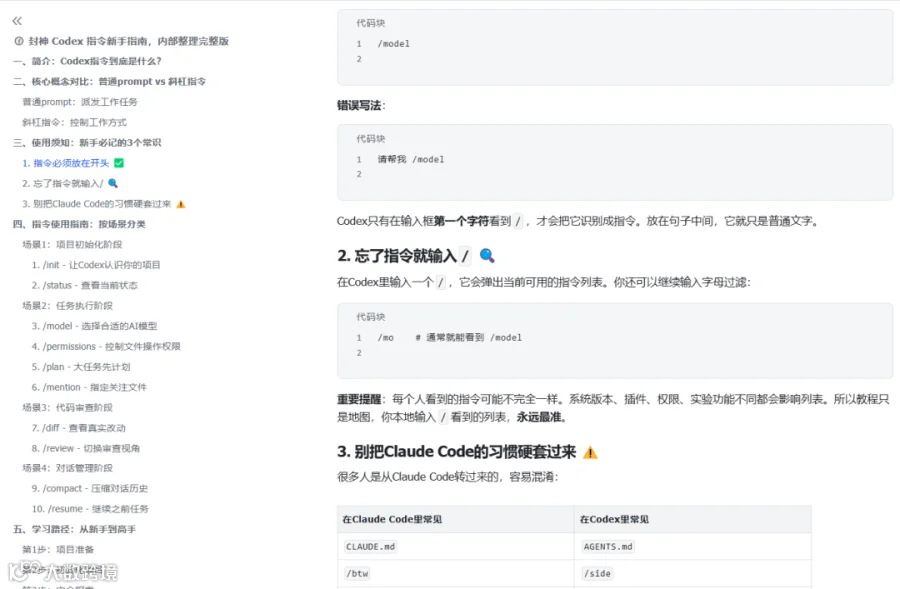Select '第1步：项目准备' outline entry
Image resolution: width=900 pixels, height=589 pixels.
pos(58,550)
